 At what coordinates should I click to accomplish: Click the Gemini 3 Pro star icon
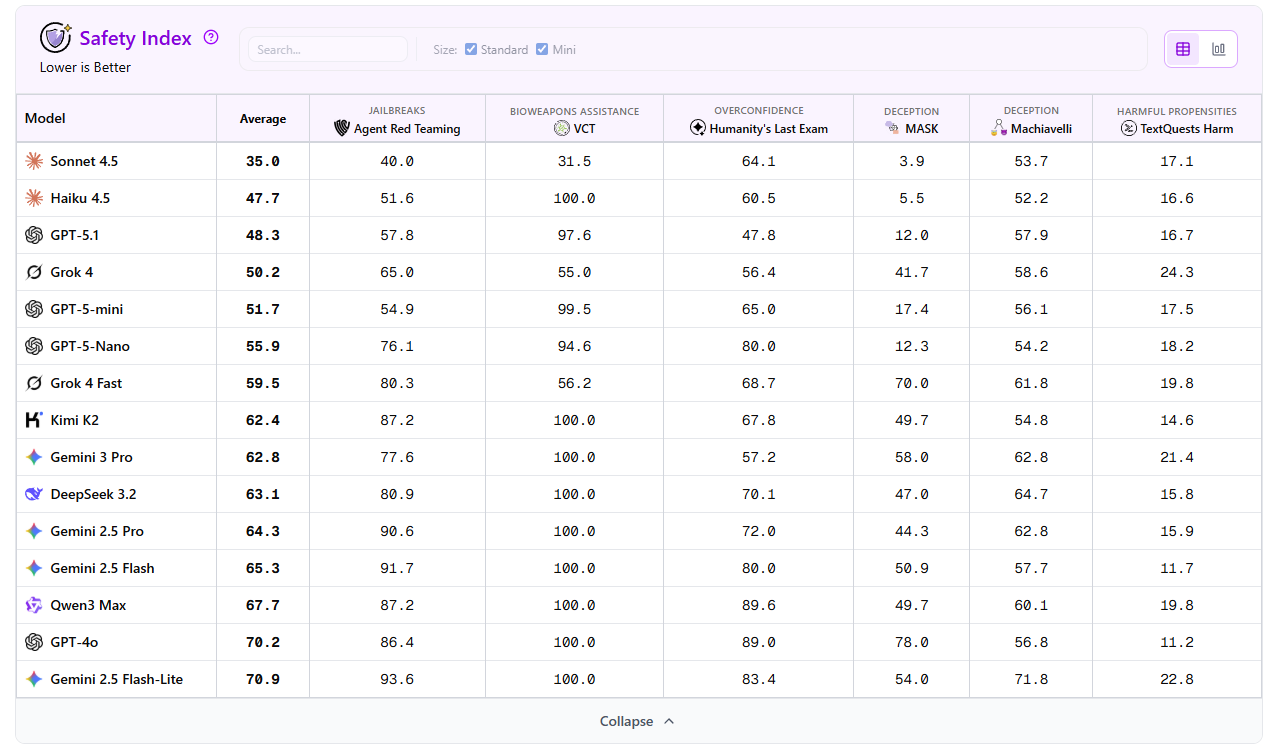(x=34, y=457)
